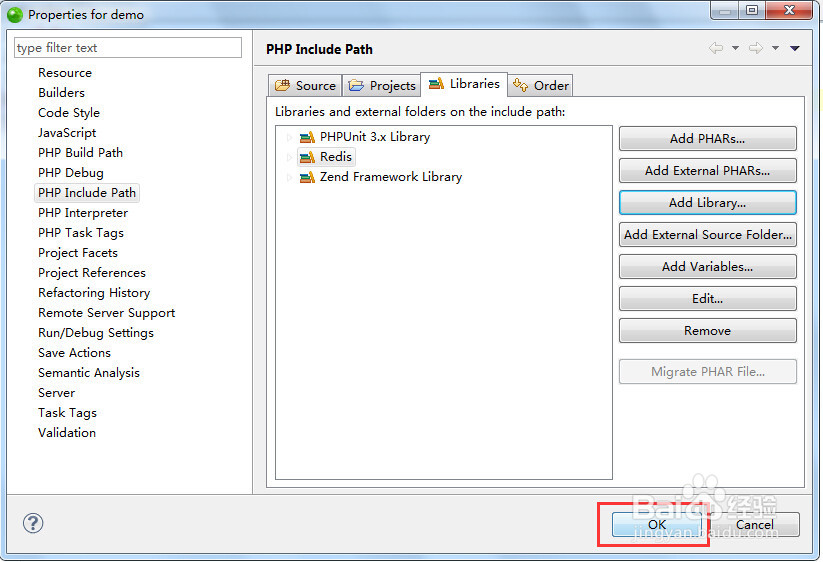Expand the Zend Framework Library node
Screen dimensions: 823x562
coord(289,177)
